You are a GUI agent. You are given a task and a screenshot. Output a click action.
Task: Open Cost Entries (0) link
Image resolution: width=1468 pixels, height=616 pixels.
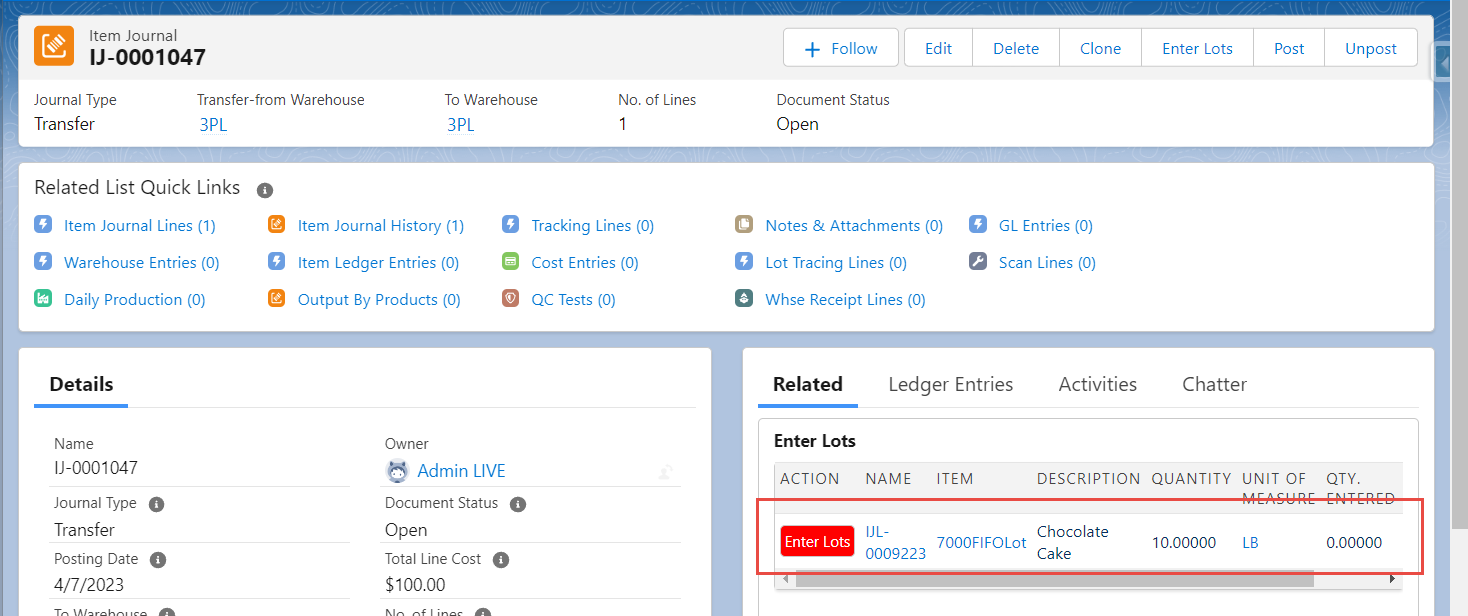[585, 263]
